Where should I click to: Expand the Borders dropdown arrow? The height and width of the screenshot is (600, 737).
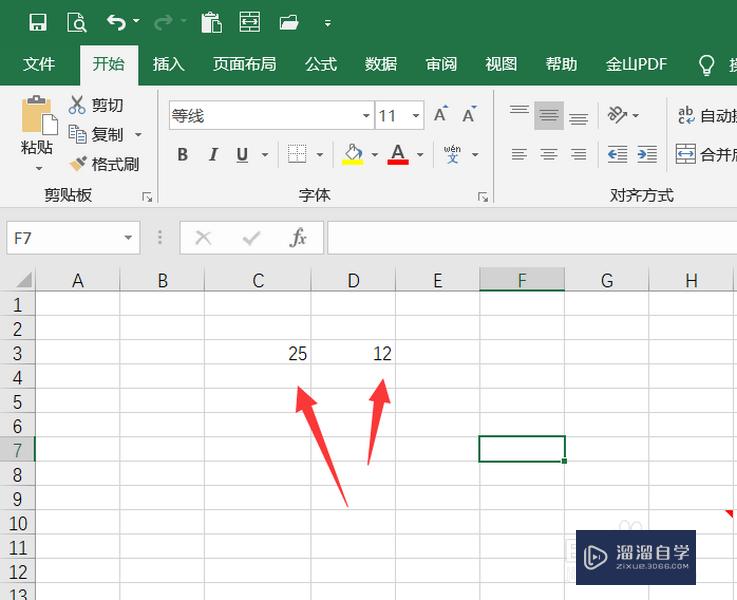click(320, 155)
